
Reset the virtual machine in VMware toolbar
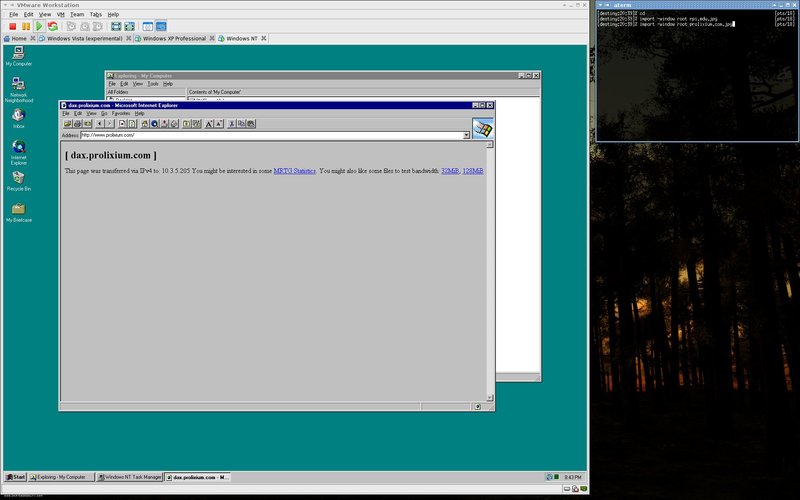click(53, 27)
